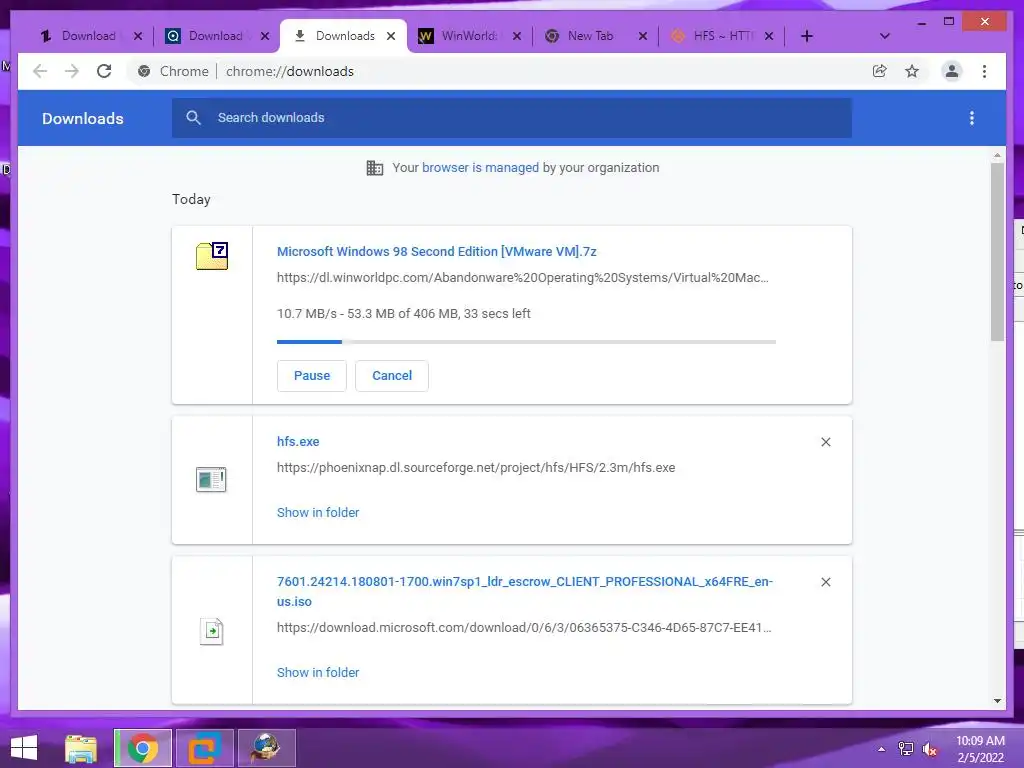Open a new tab with plus button

(807, 36)
